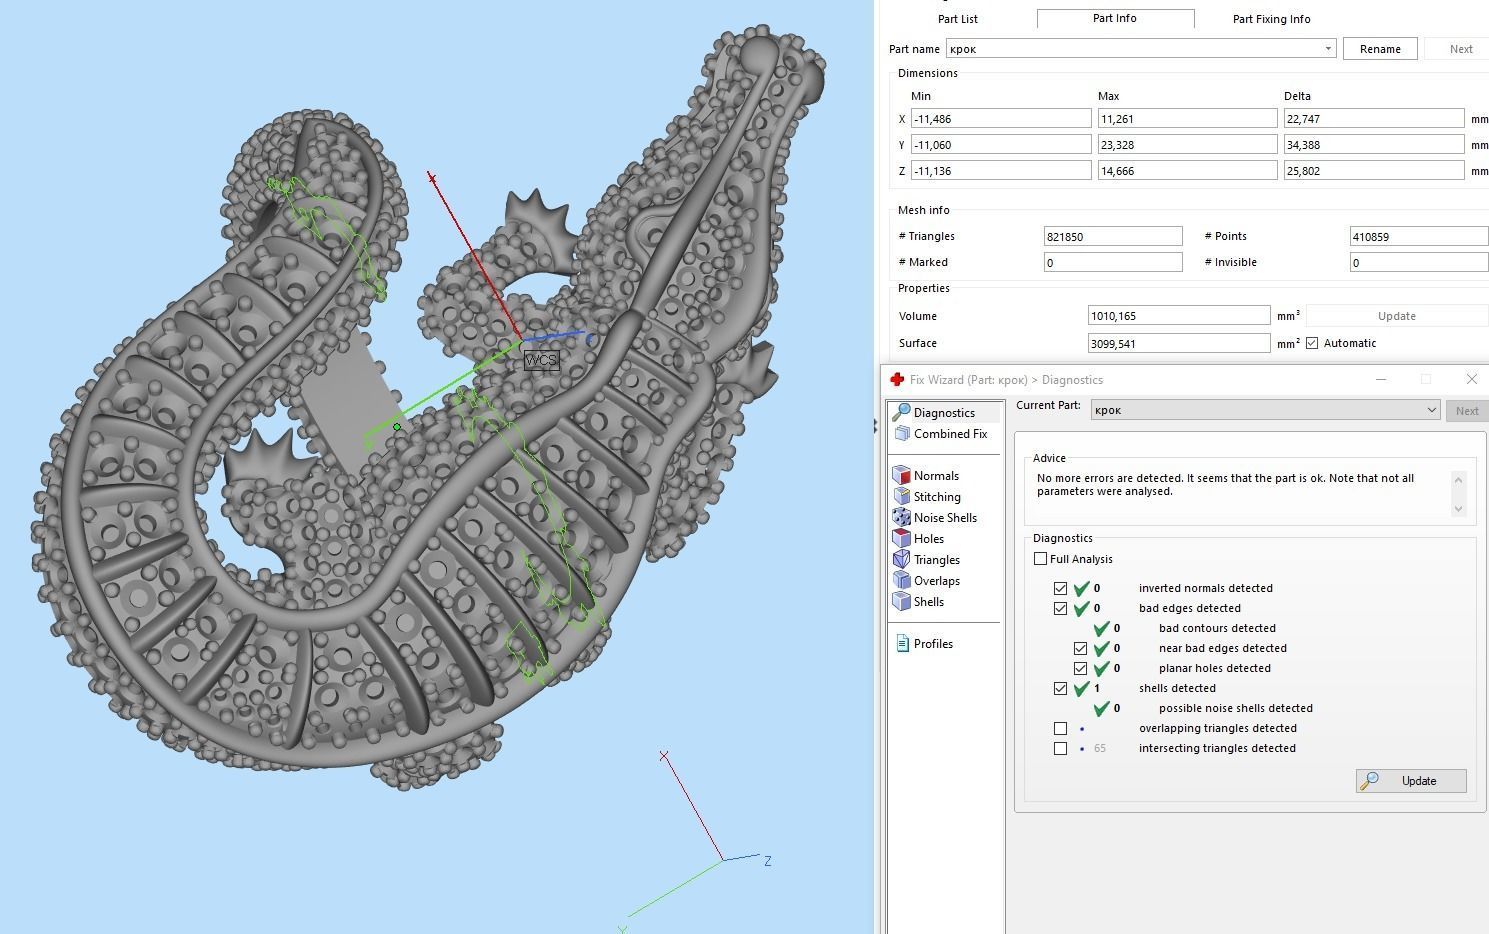Open the Shells page icon
This screenshot has width=1489, height=934.
pos(902,602)
